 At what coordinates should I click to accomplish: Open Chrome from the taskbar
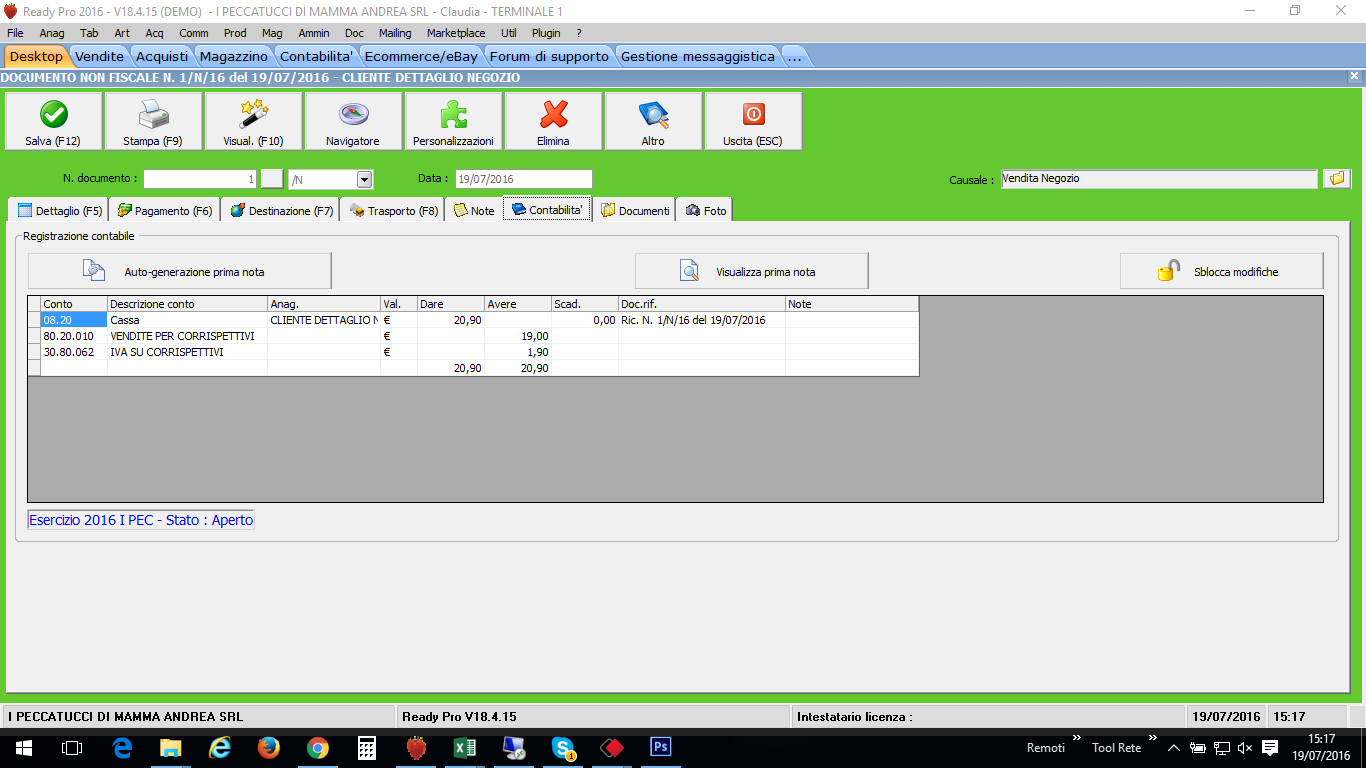(317, 747)
